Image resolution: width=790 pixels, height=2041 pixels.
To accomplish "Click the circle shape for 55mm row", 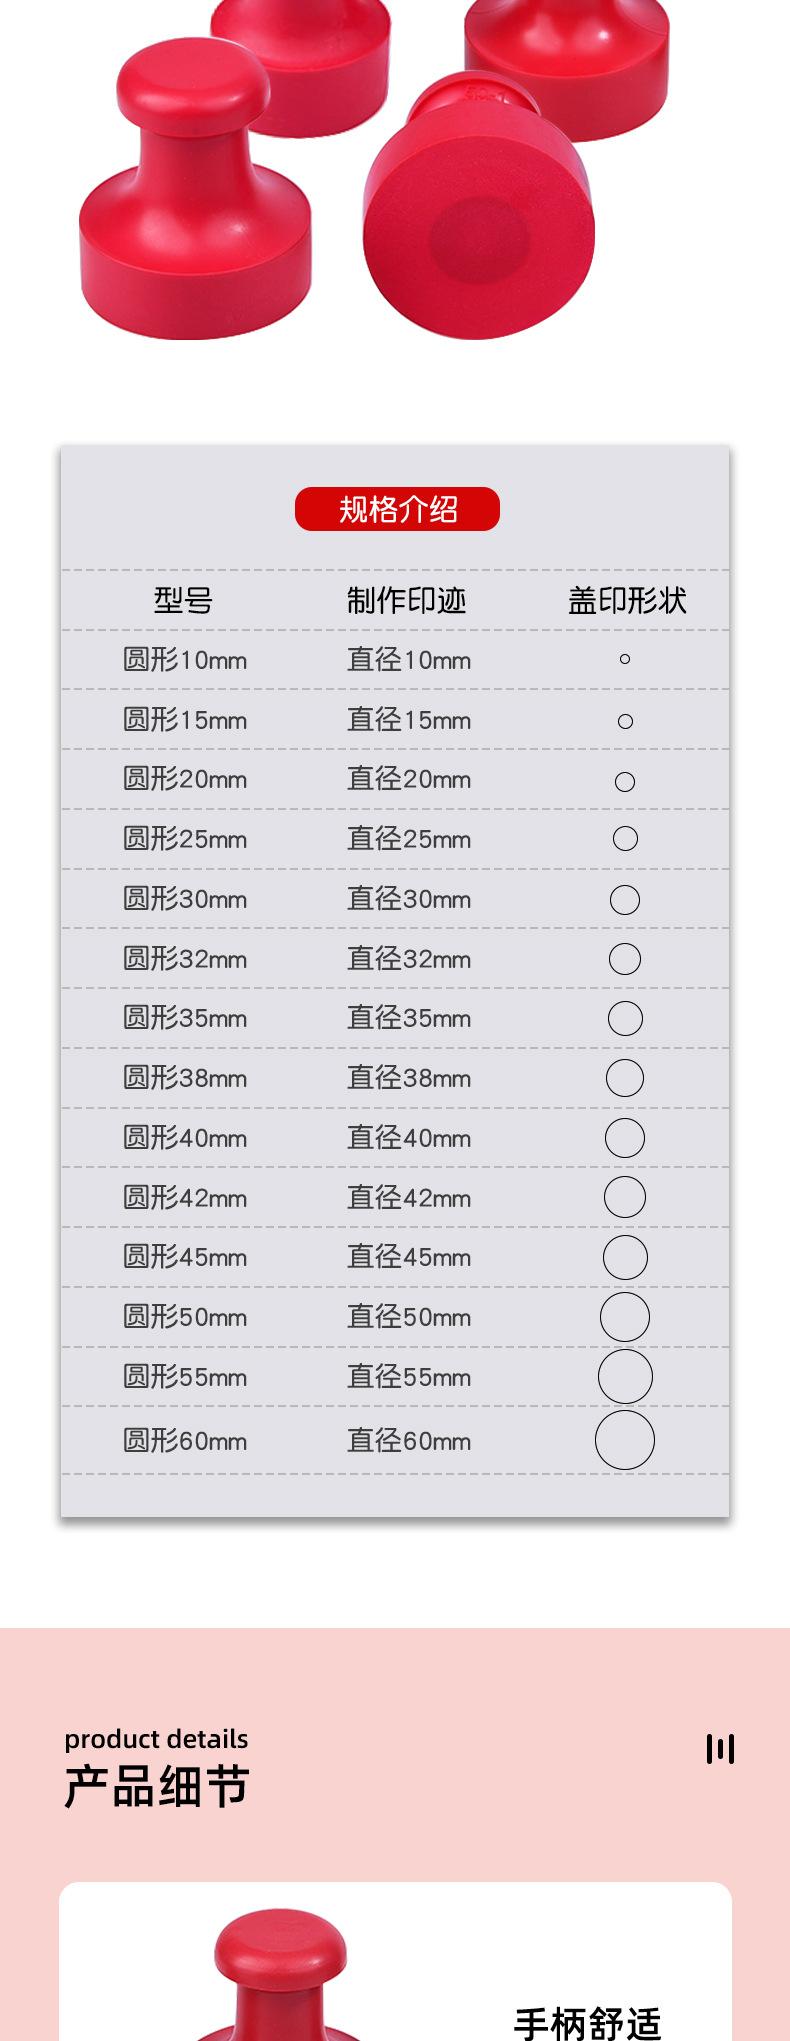I will pos(625,1376).
